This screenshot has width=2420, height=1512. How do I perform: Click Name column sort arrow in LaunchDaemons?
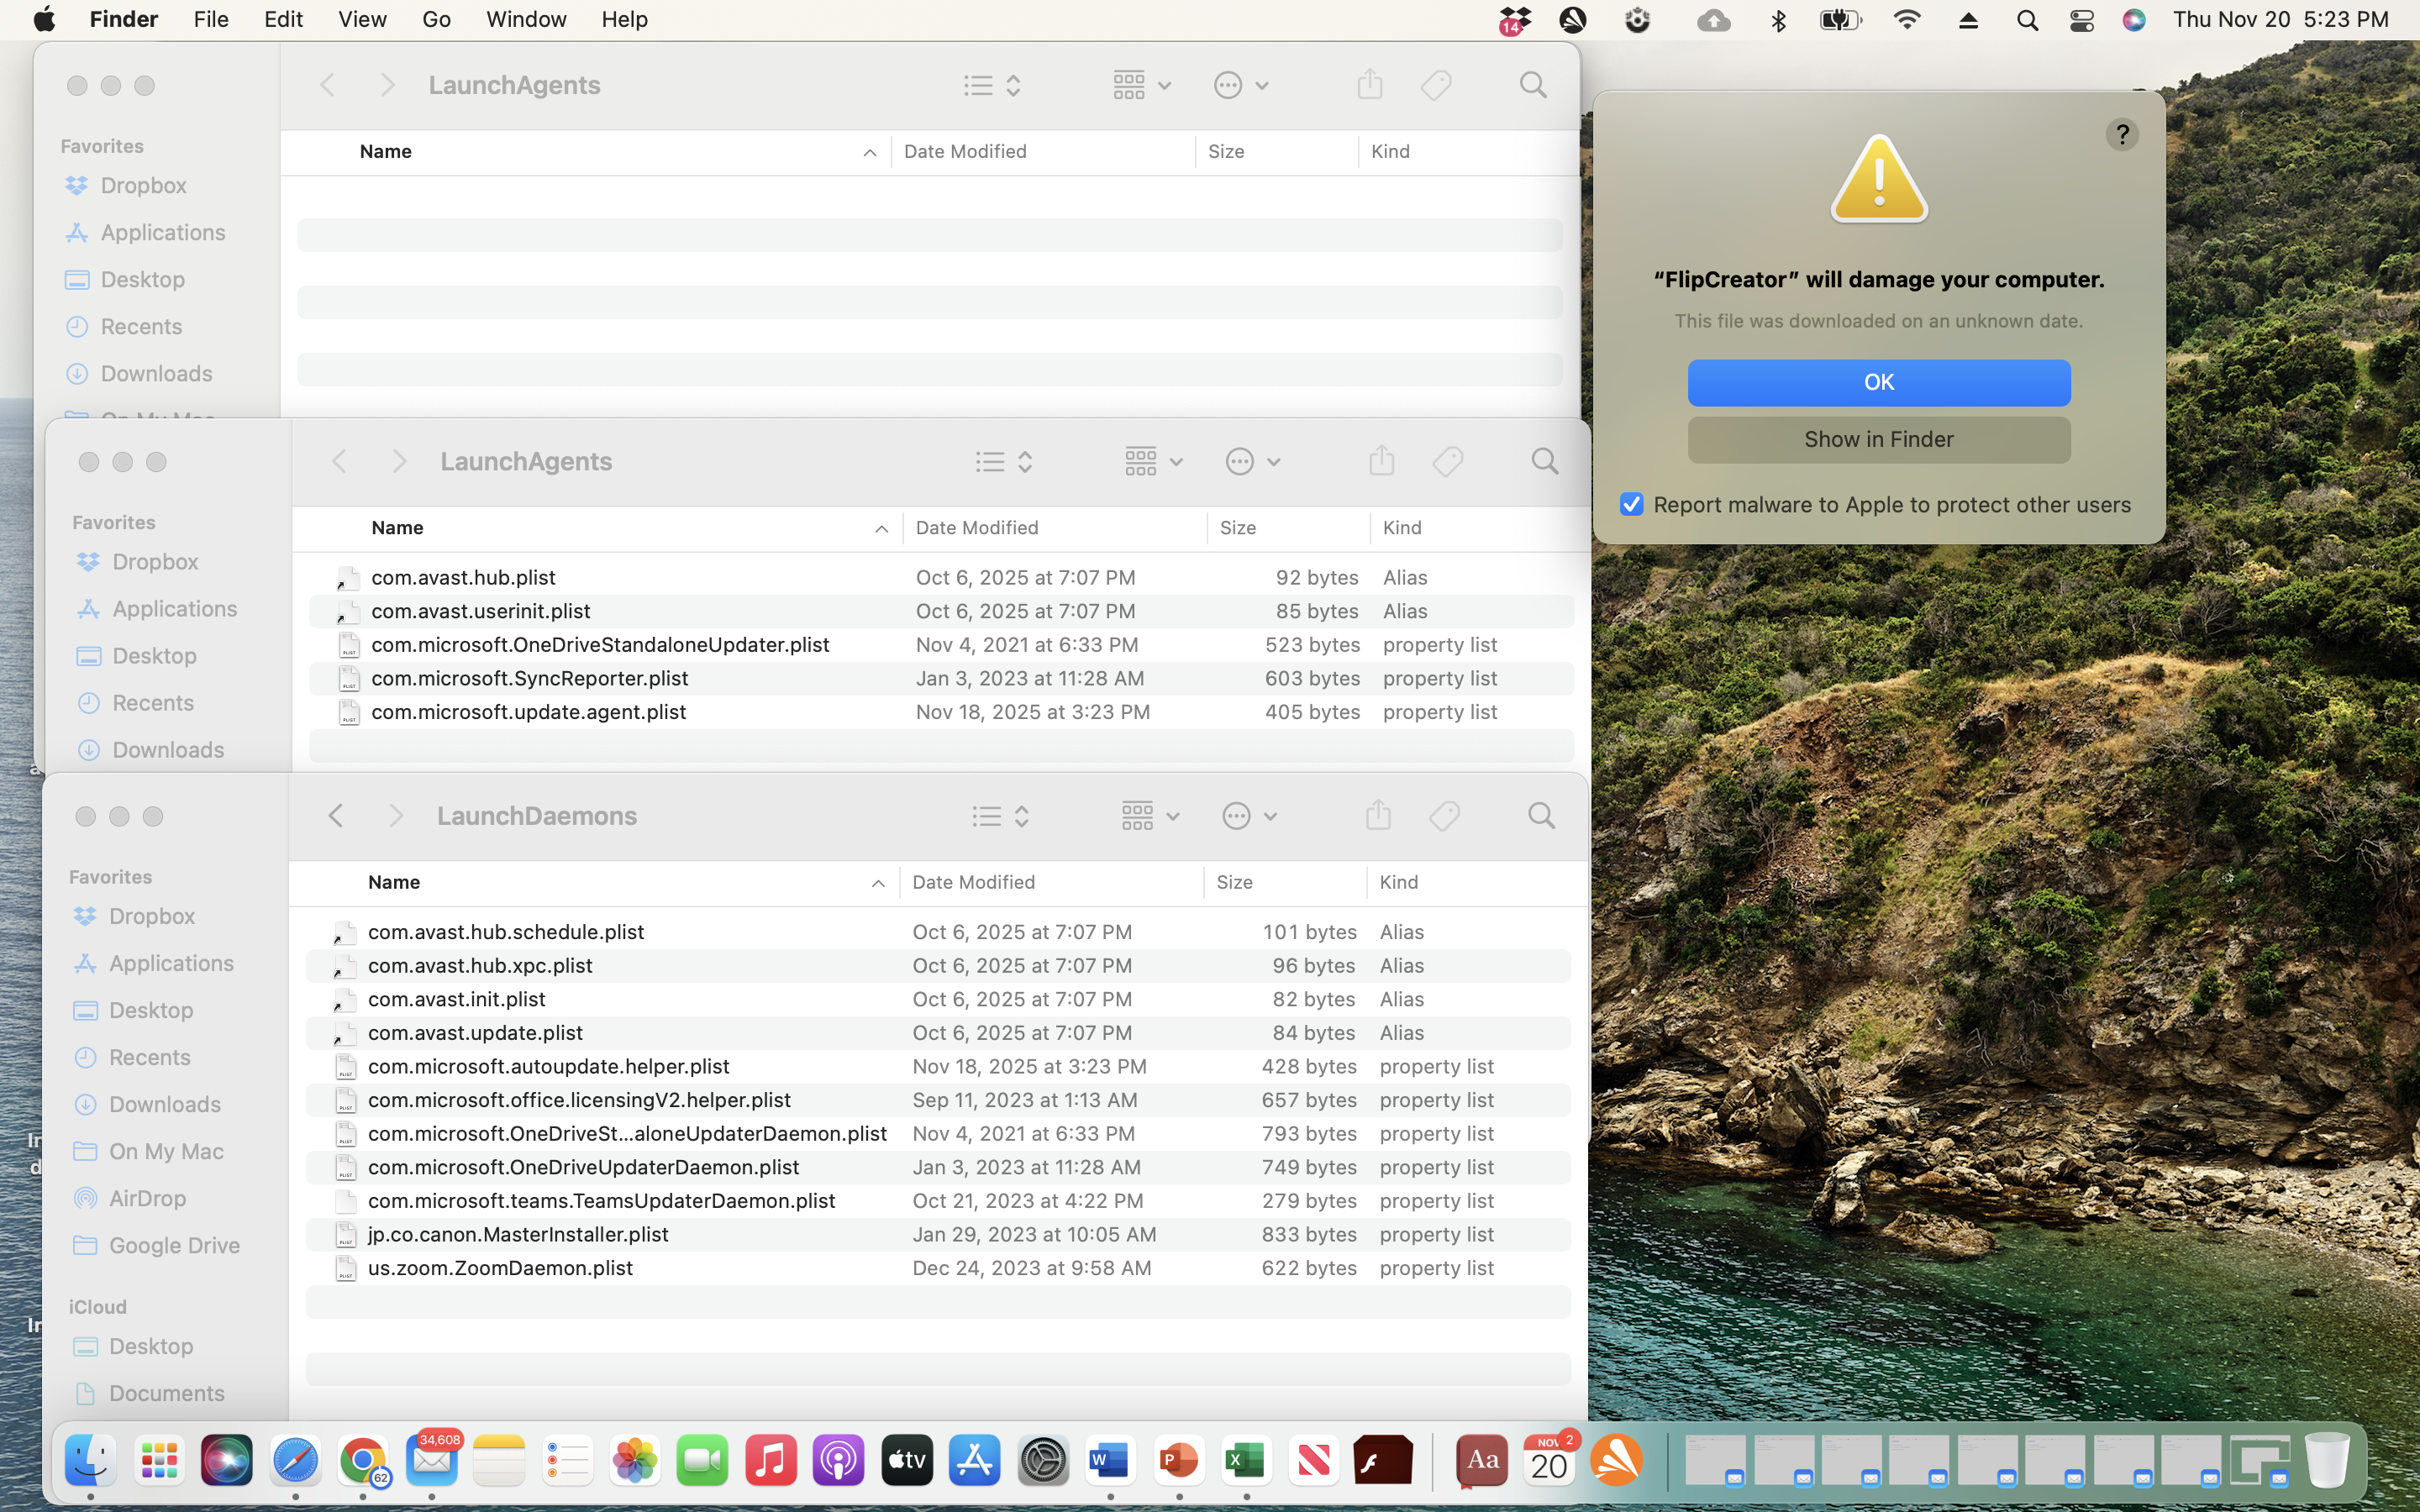[x=877, y=883]
